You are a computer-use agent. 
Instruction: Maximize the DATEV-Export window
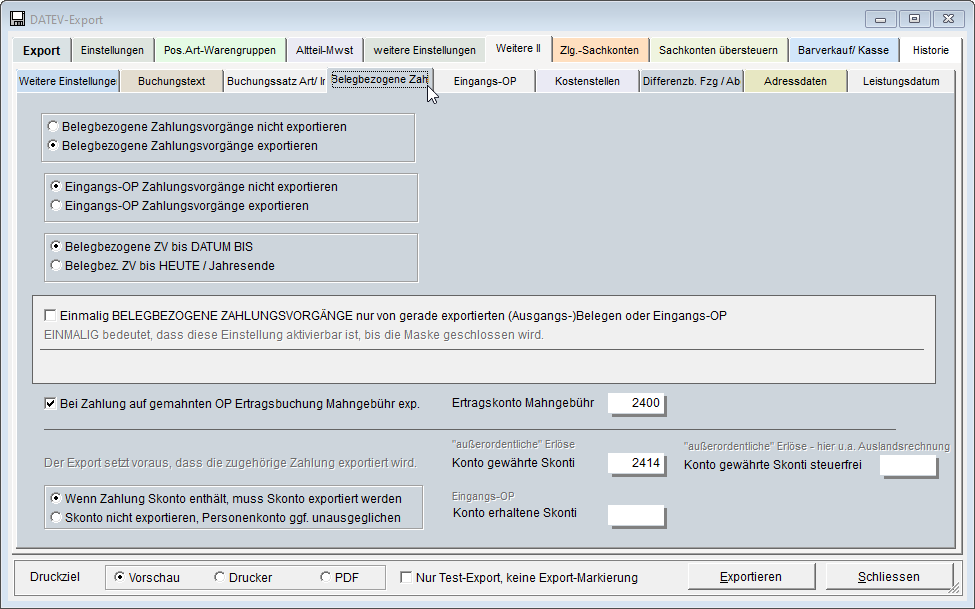pyautogui.click(x=914, y=19)
